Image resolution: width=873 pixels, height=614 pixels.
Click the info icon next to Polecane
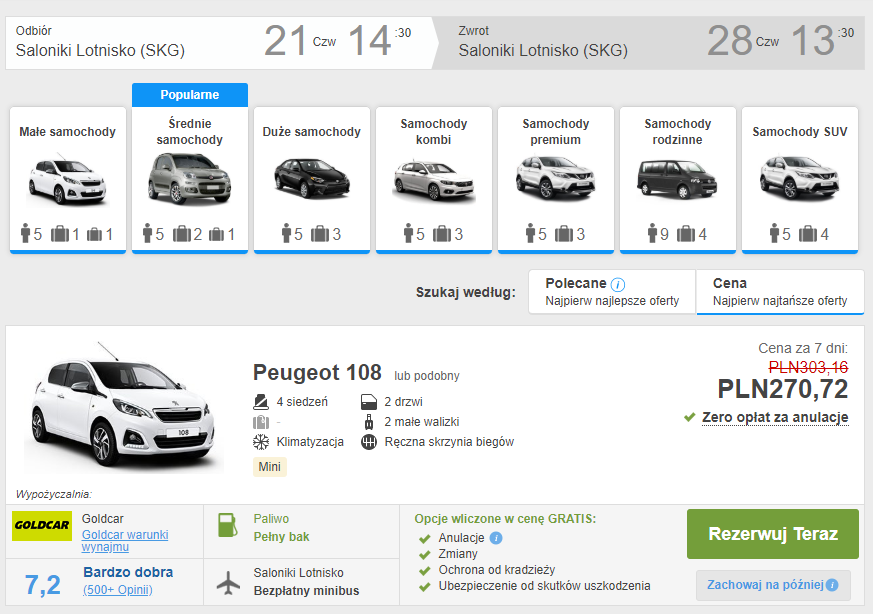tap(617, 284)
